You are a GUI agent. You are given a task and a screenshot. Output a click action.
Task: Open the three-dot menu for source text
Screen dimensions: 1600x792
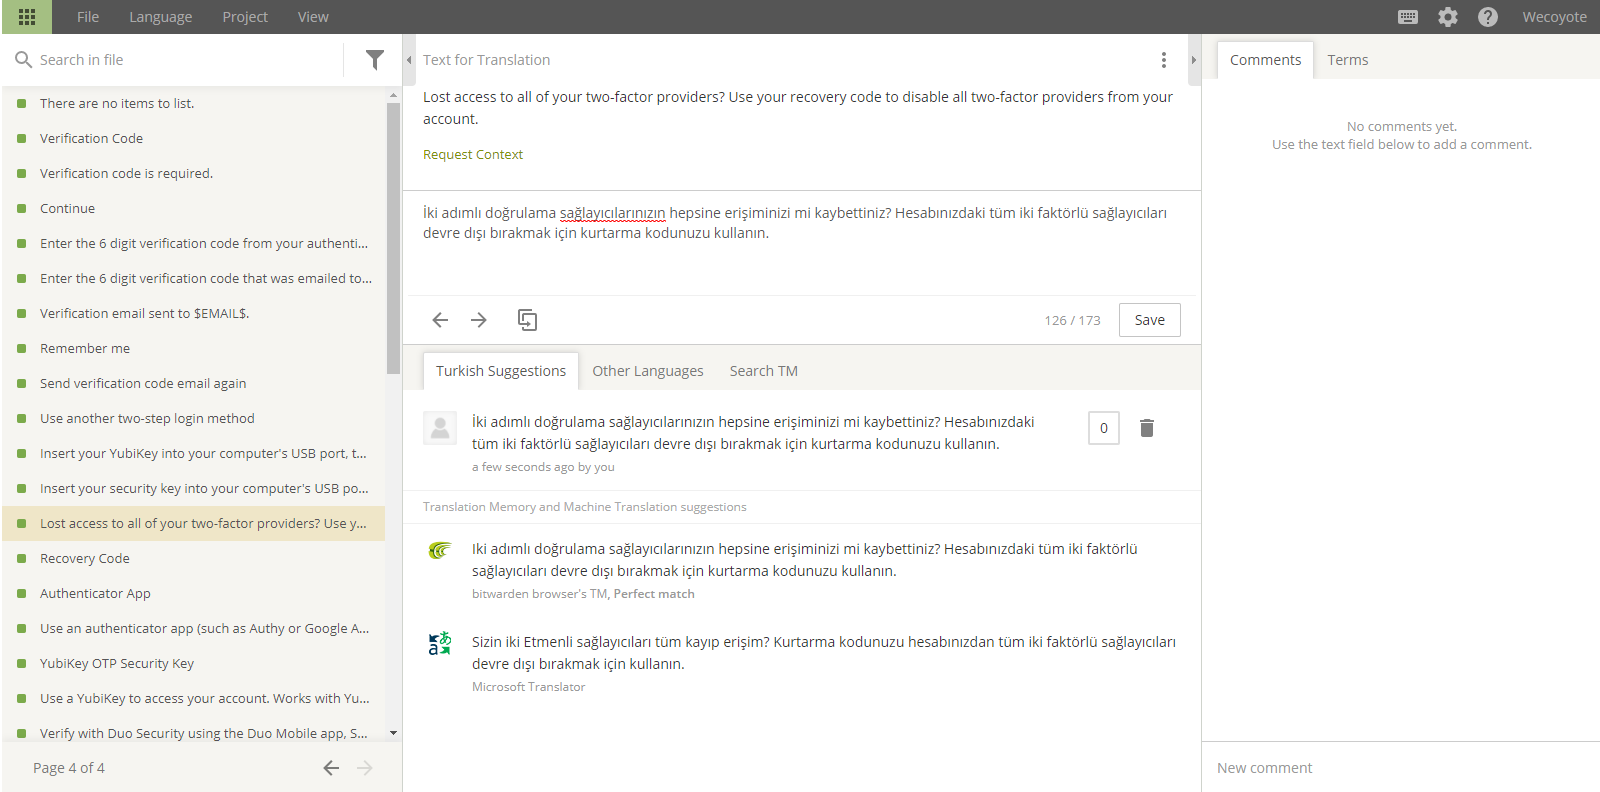(1164, 60)
